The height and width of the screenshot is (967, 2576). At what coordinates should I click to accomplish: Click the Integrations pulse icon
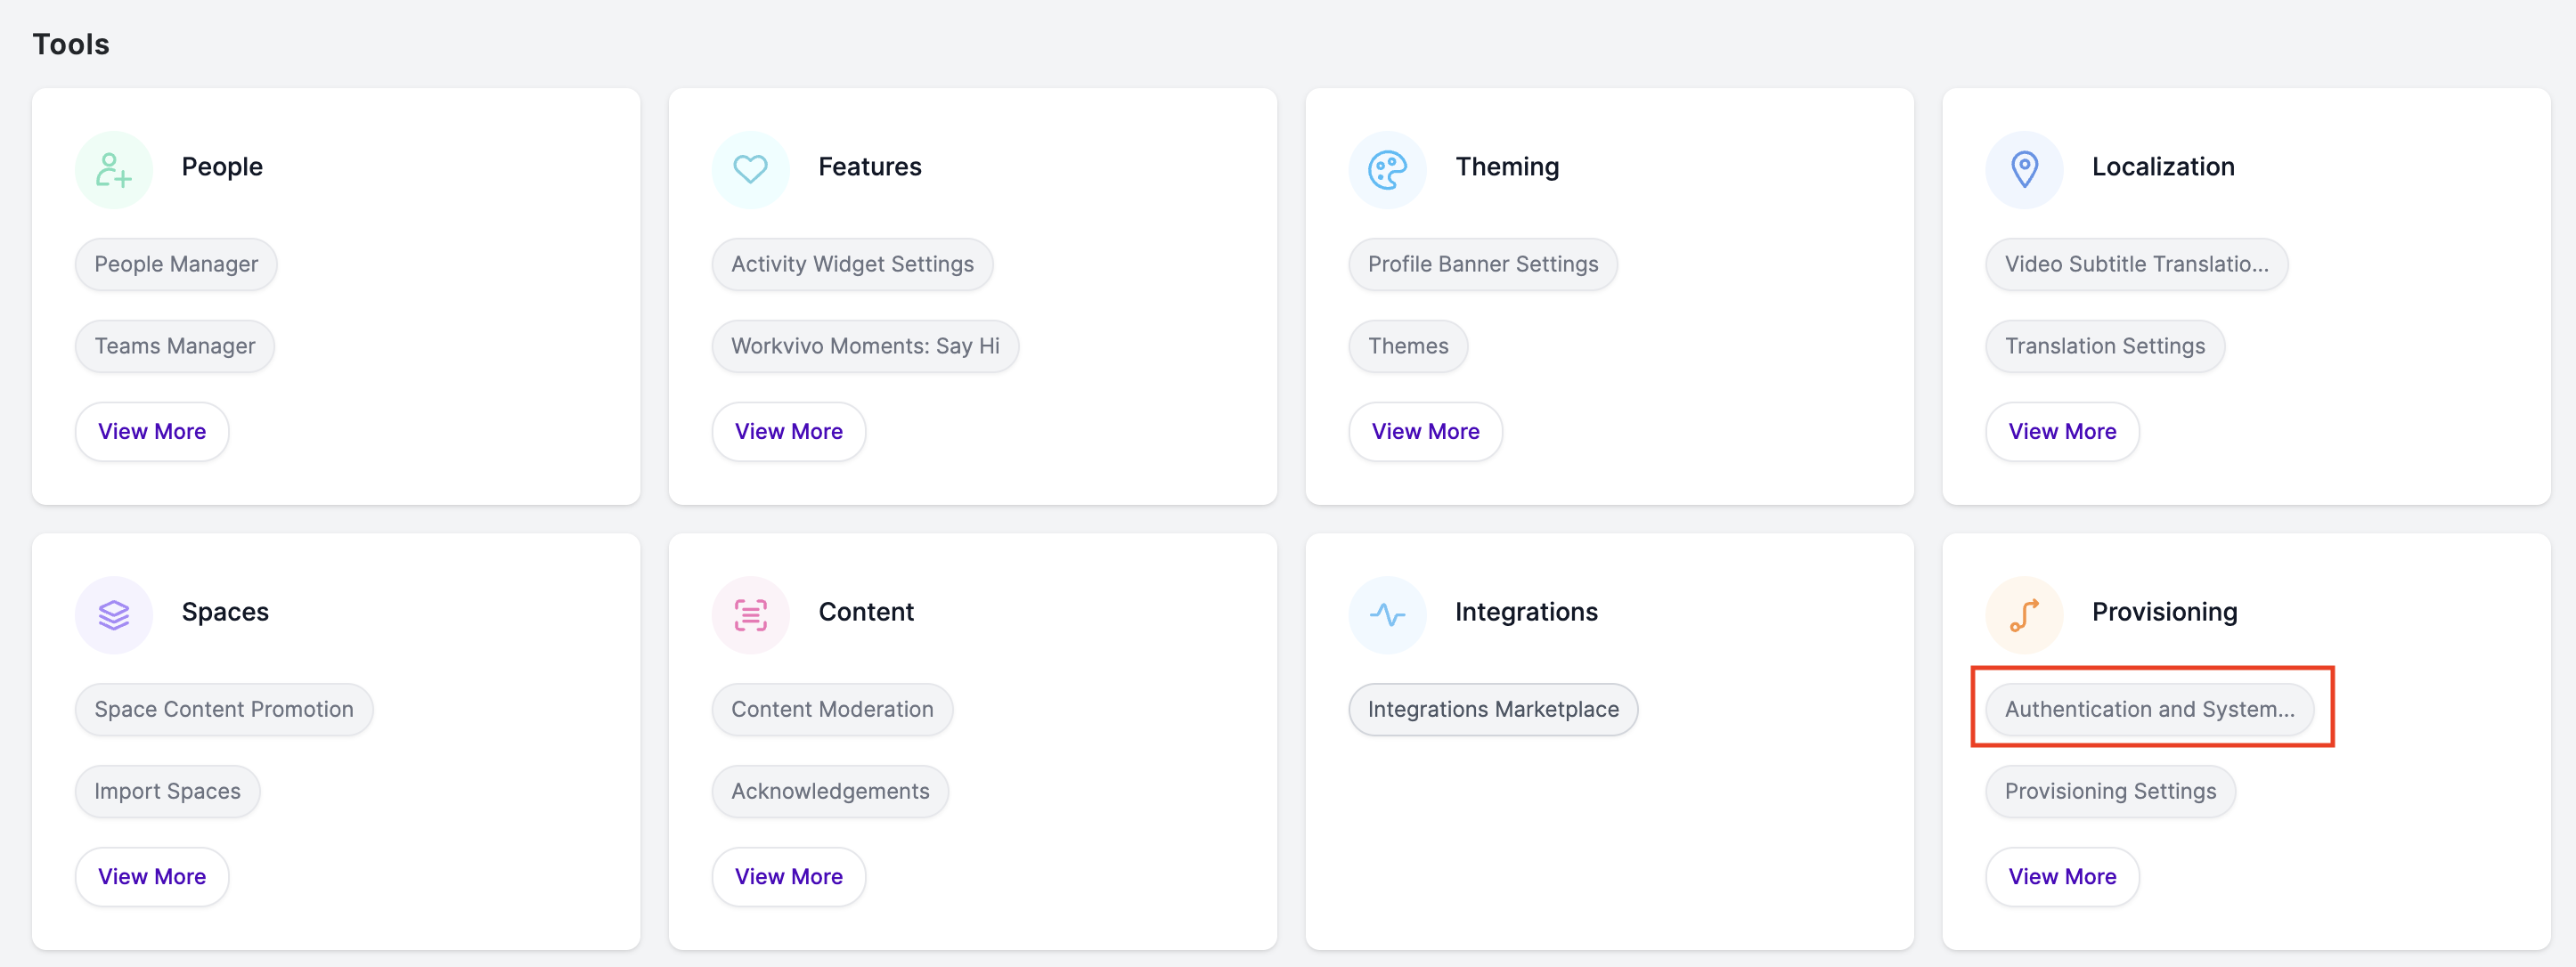(1387, 614)
